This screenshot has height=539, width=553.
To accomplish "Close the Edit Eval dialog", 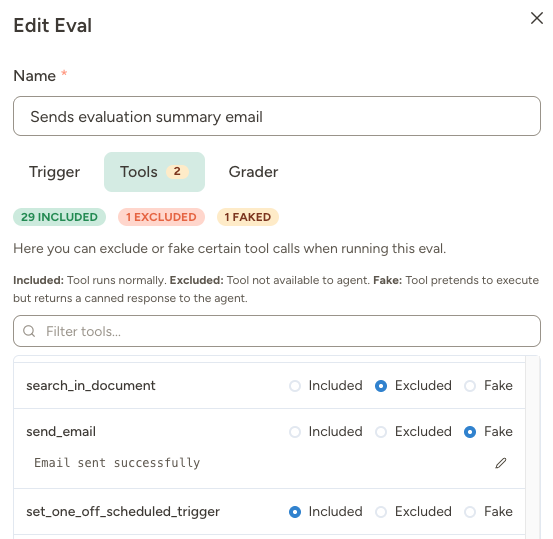I will click(536, 18).
